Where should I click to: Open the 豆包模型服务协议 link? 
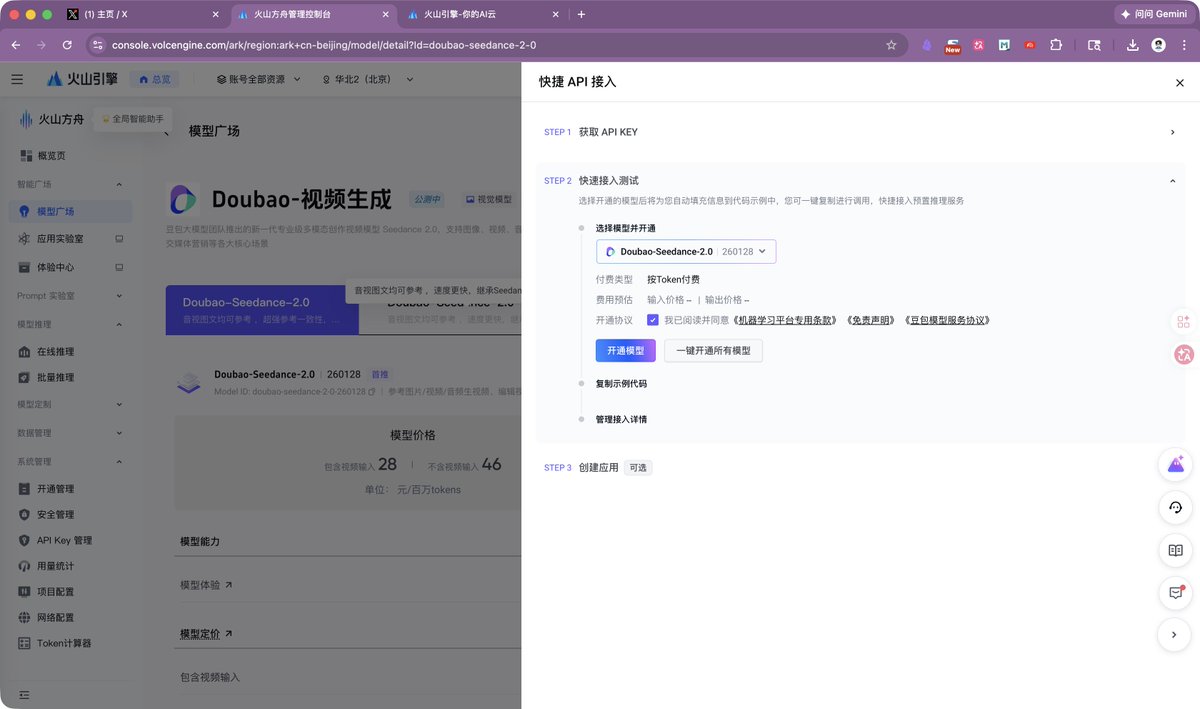[x=949, y=321]
